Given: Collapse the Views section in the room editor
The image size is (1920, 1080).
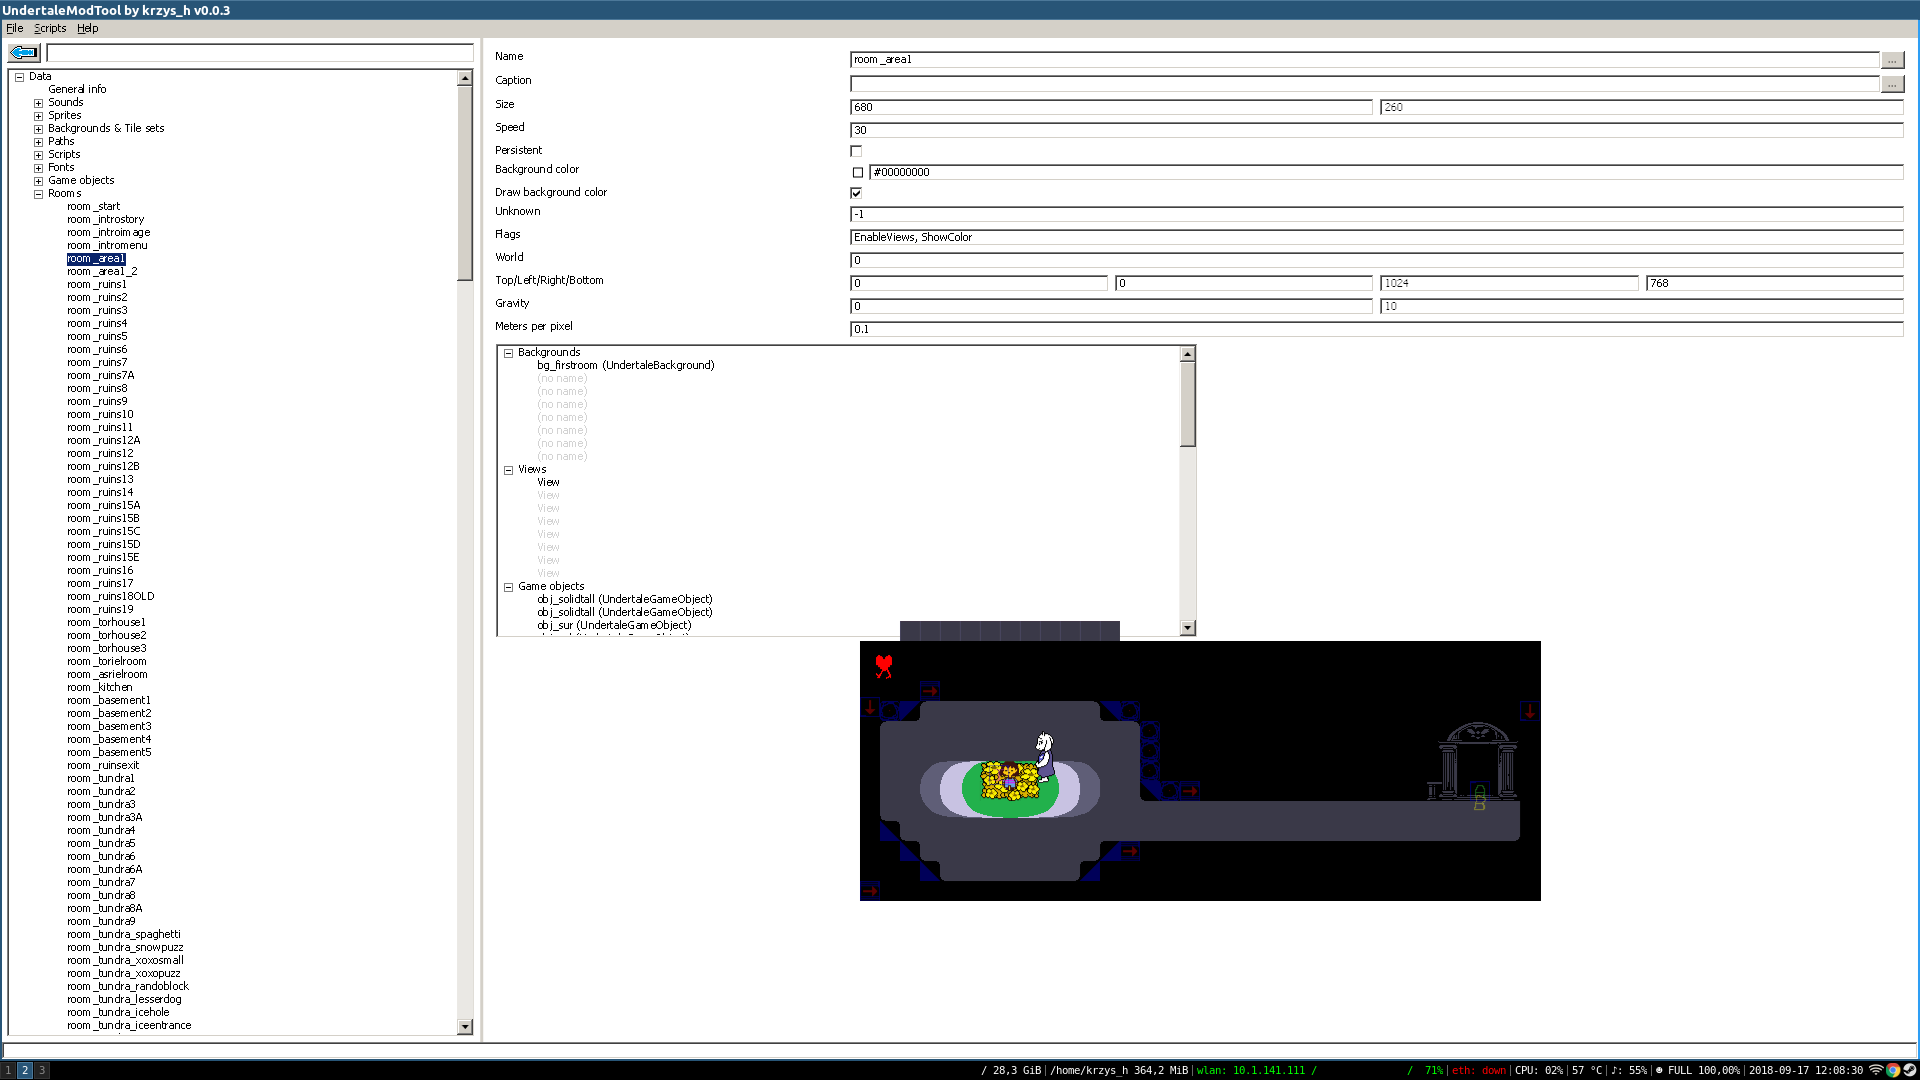Looking at the screenshot, I should 508,469.
